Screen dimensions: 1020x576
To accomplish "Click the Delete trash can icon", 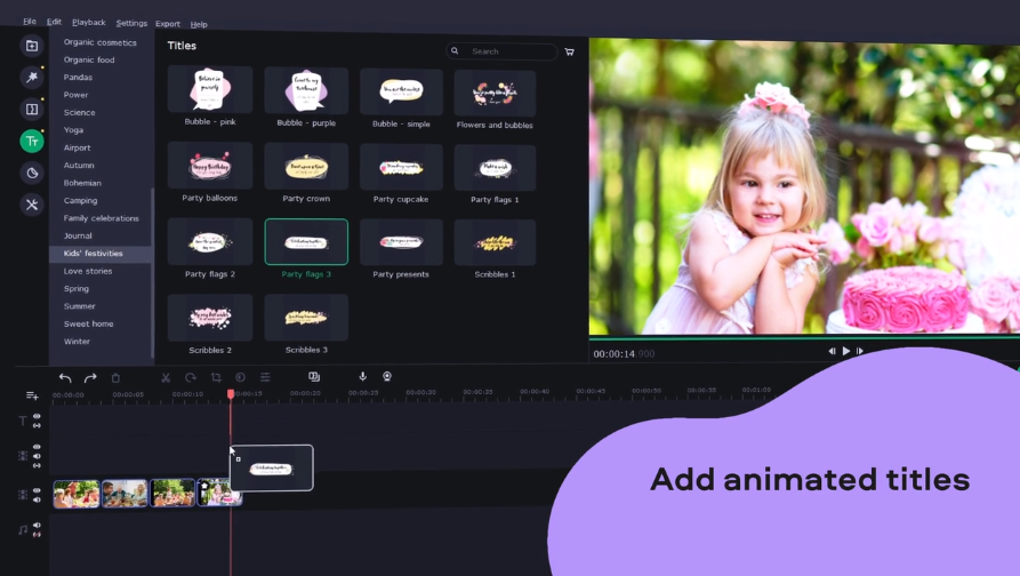I will click(x=116, y=377).
